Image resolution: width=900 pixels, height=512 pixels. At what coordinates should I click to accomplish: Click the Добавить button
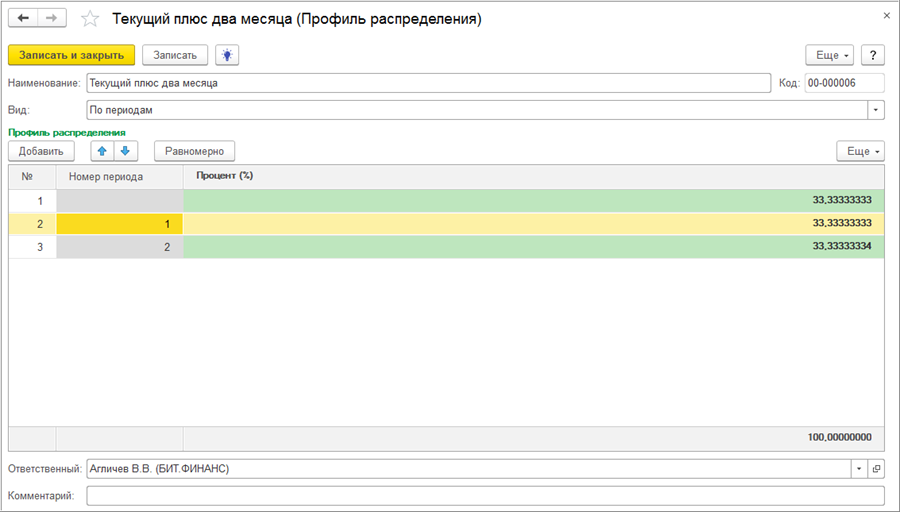[41, 151]
